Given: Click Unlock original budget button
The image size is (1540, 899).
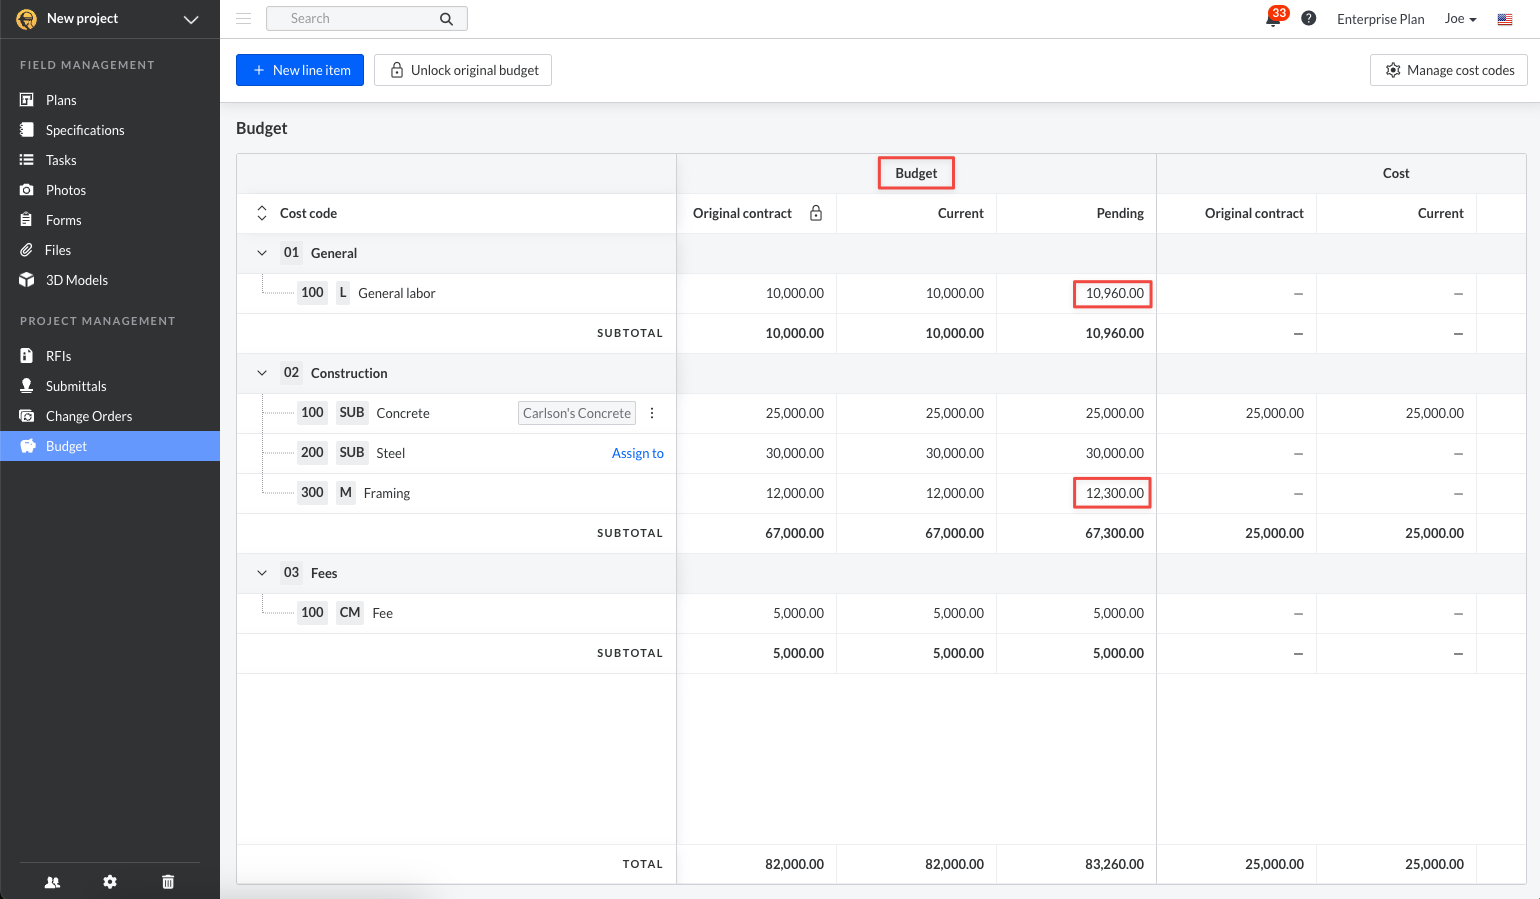Looking at the screenshot, I should tap(463, 70).
